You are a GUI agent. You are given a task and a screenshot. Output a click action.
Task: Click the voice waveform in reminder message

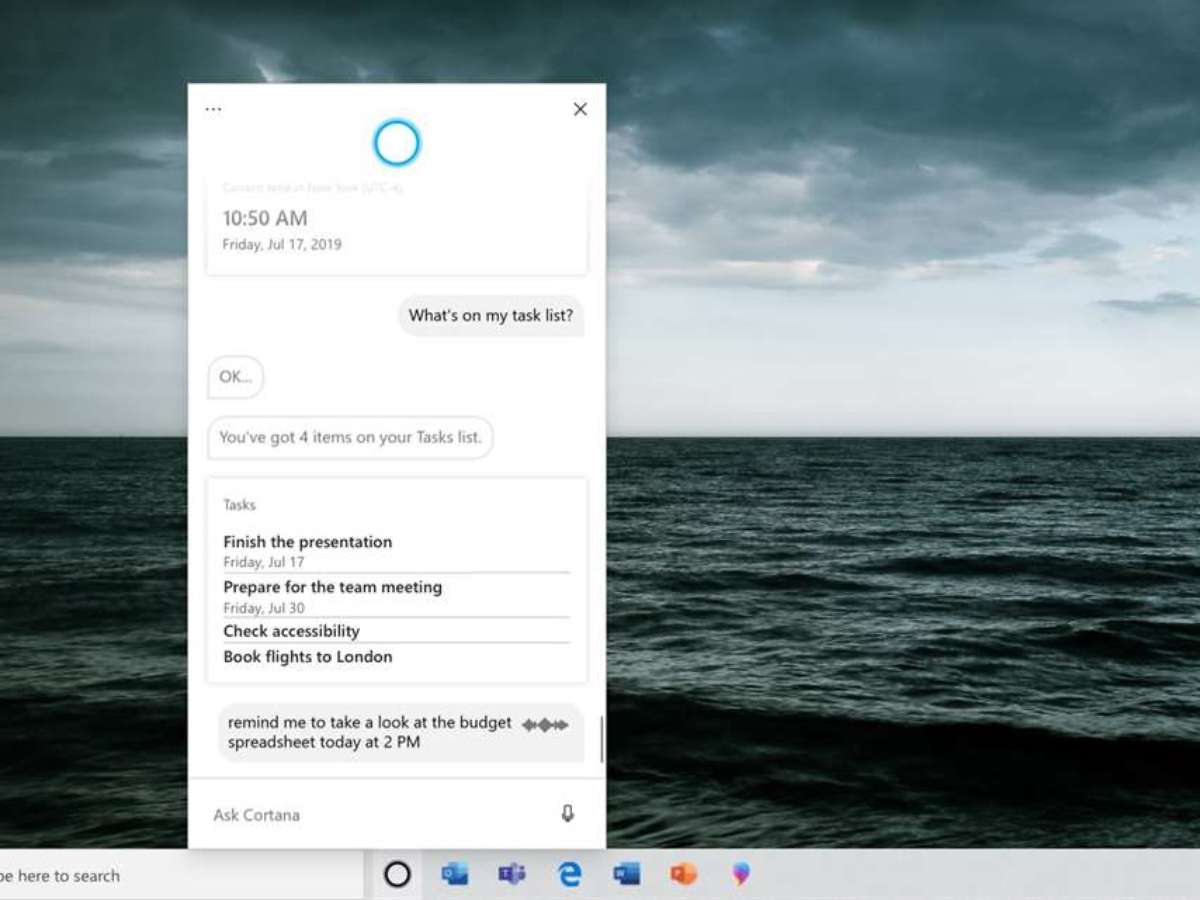click(545, 725)
